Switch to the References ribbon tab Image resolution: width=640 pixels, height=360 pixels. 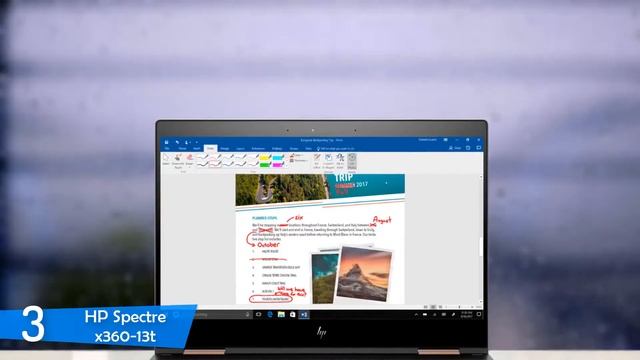pyautogui.click(x=258, y=149)
